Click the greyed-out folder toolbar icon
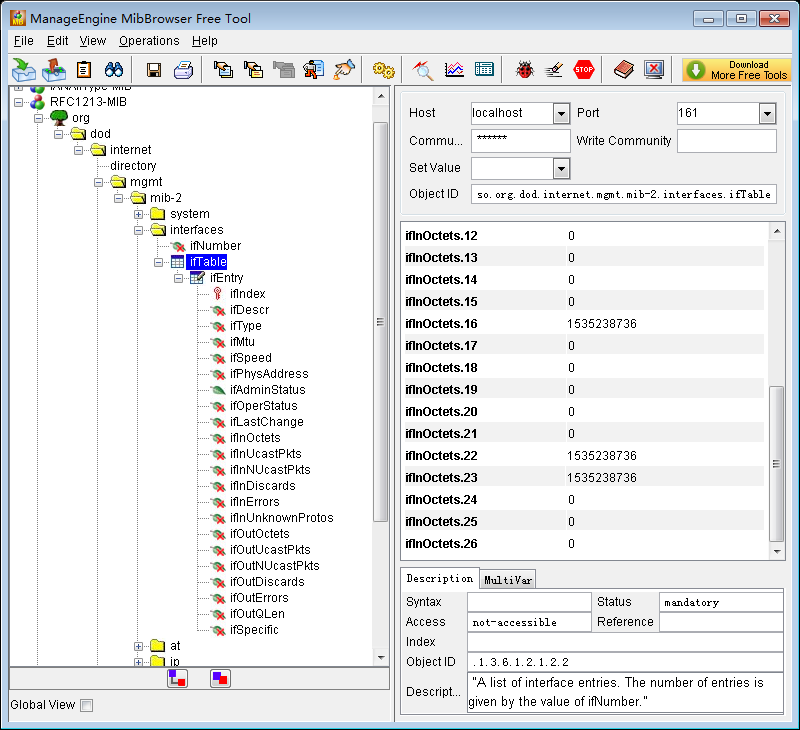The width and height of the screenshot is (800, 730). 284,69
